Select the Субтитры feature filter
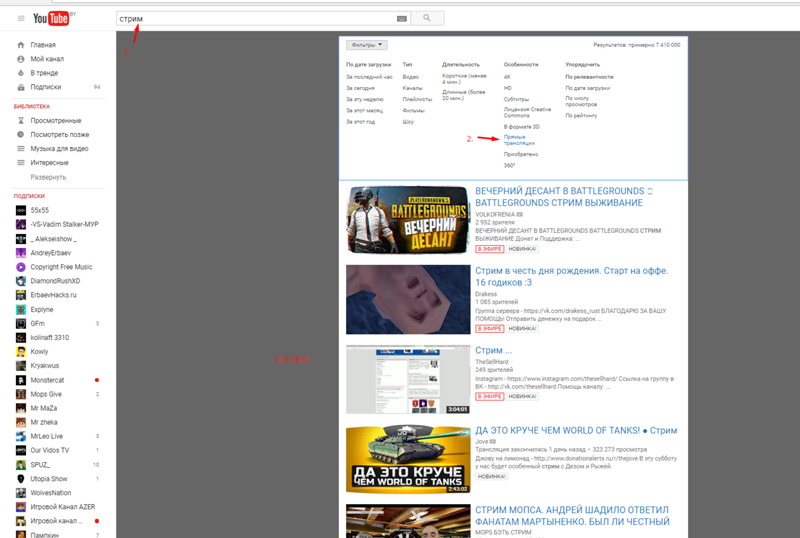Viewport: 800px width, 538px height. tap(516, 99)
